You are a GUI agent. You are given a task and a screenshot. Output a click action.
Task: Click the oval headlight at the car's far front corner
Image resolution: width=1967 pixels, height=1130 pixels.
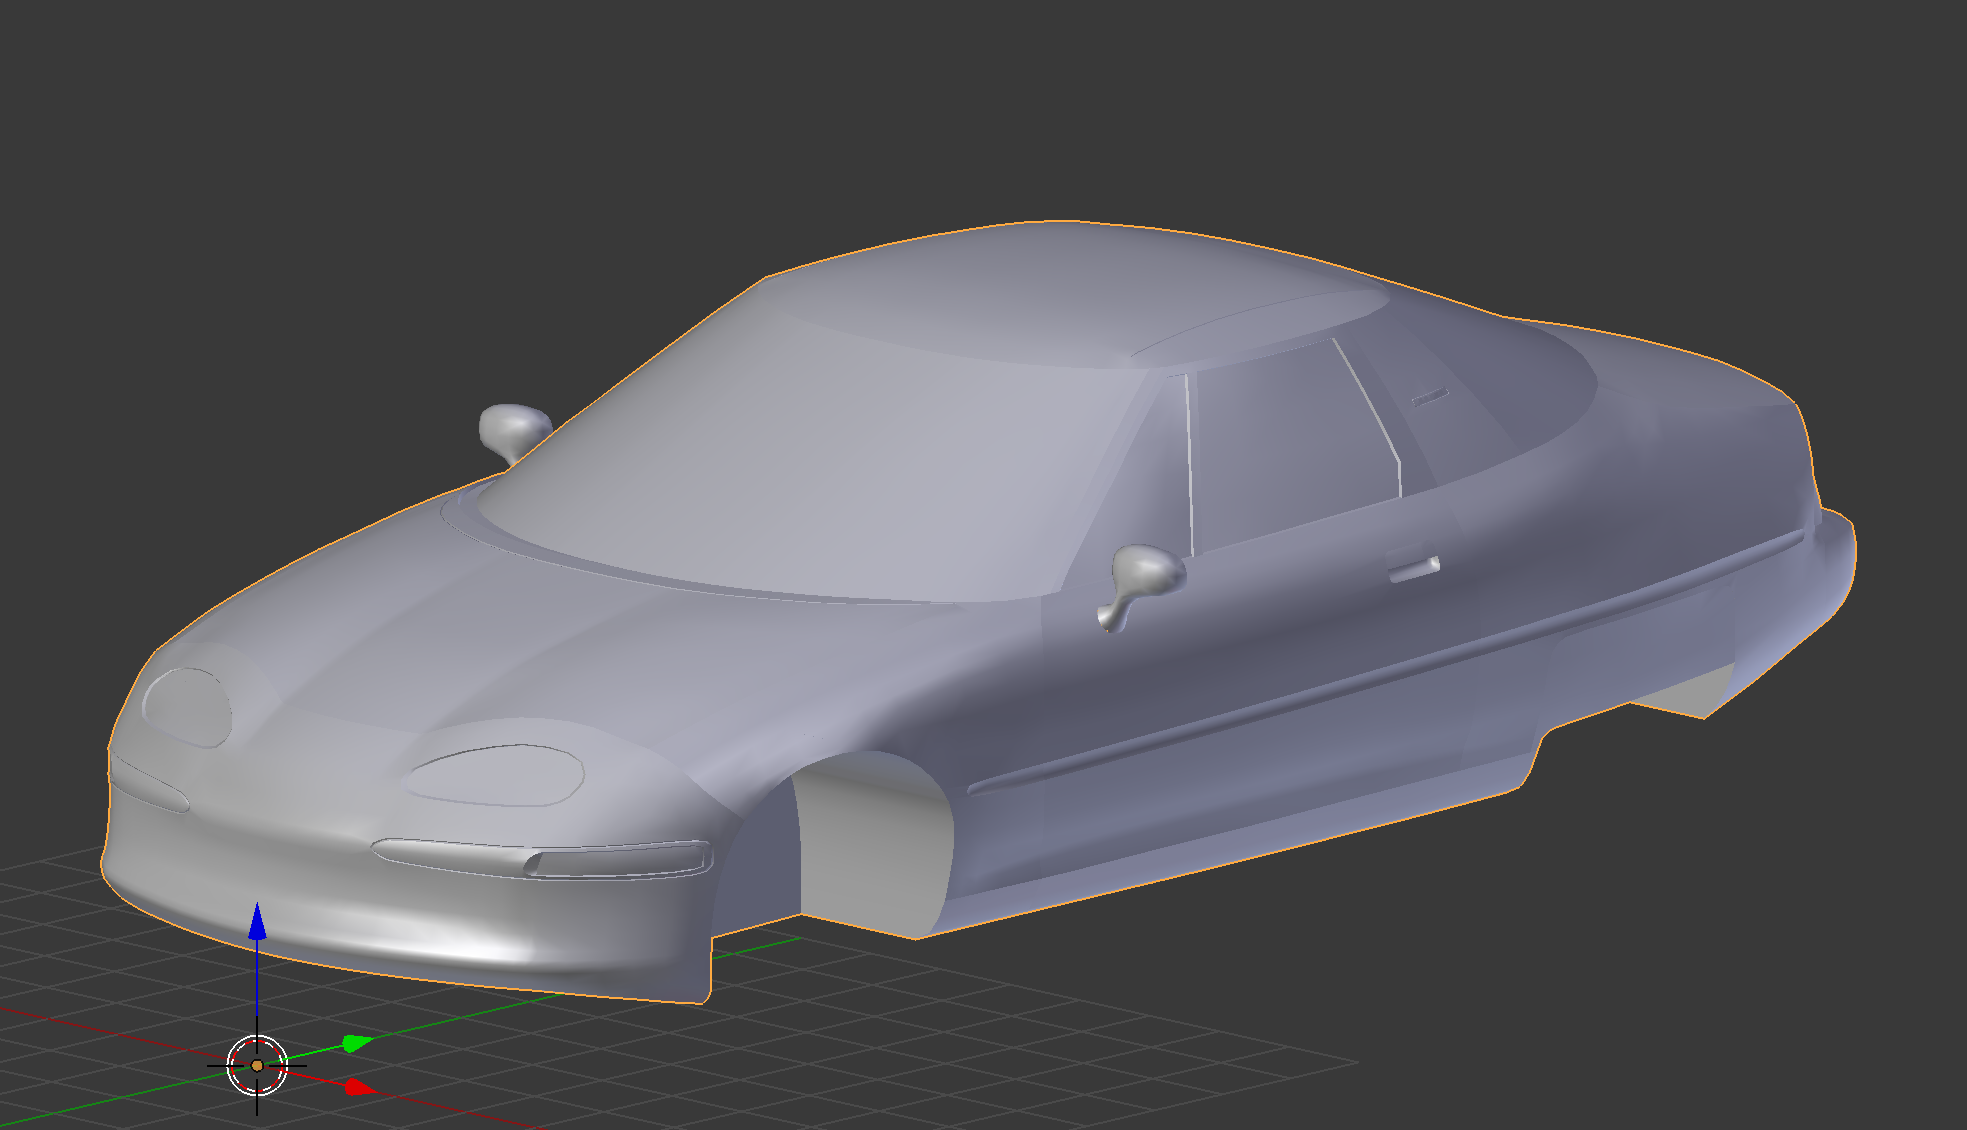(x=187, y=706)
